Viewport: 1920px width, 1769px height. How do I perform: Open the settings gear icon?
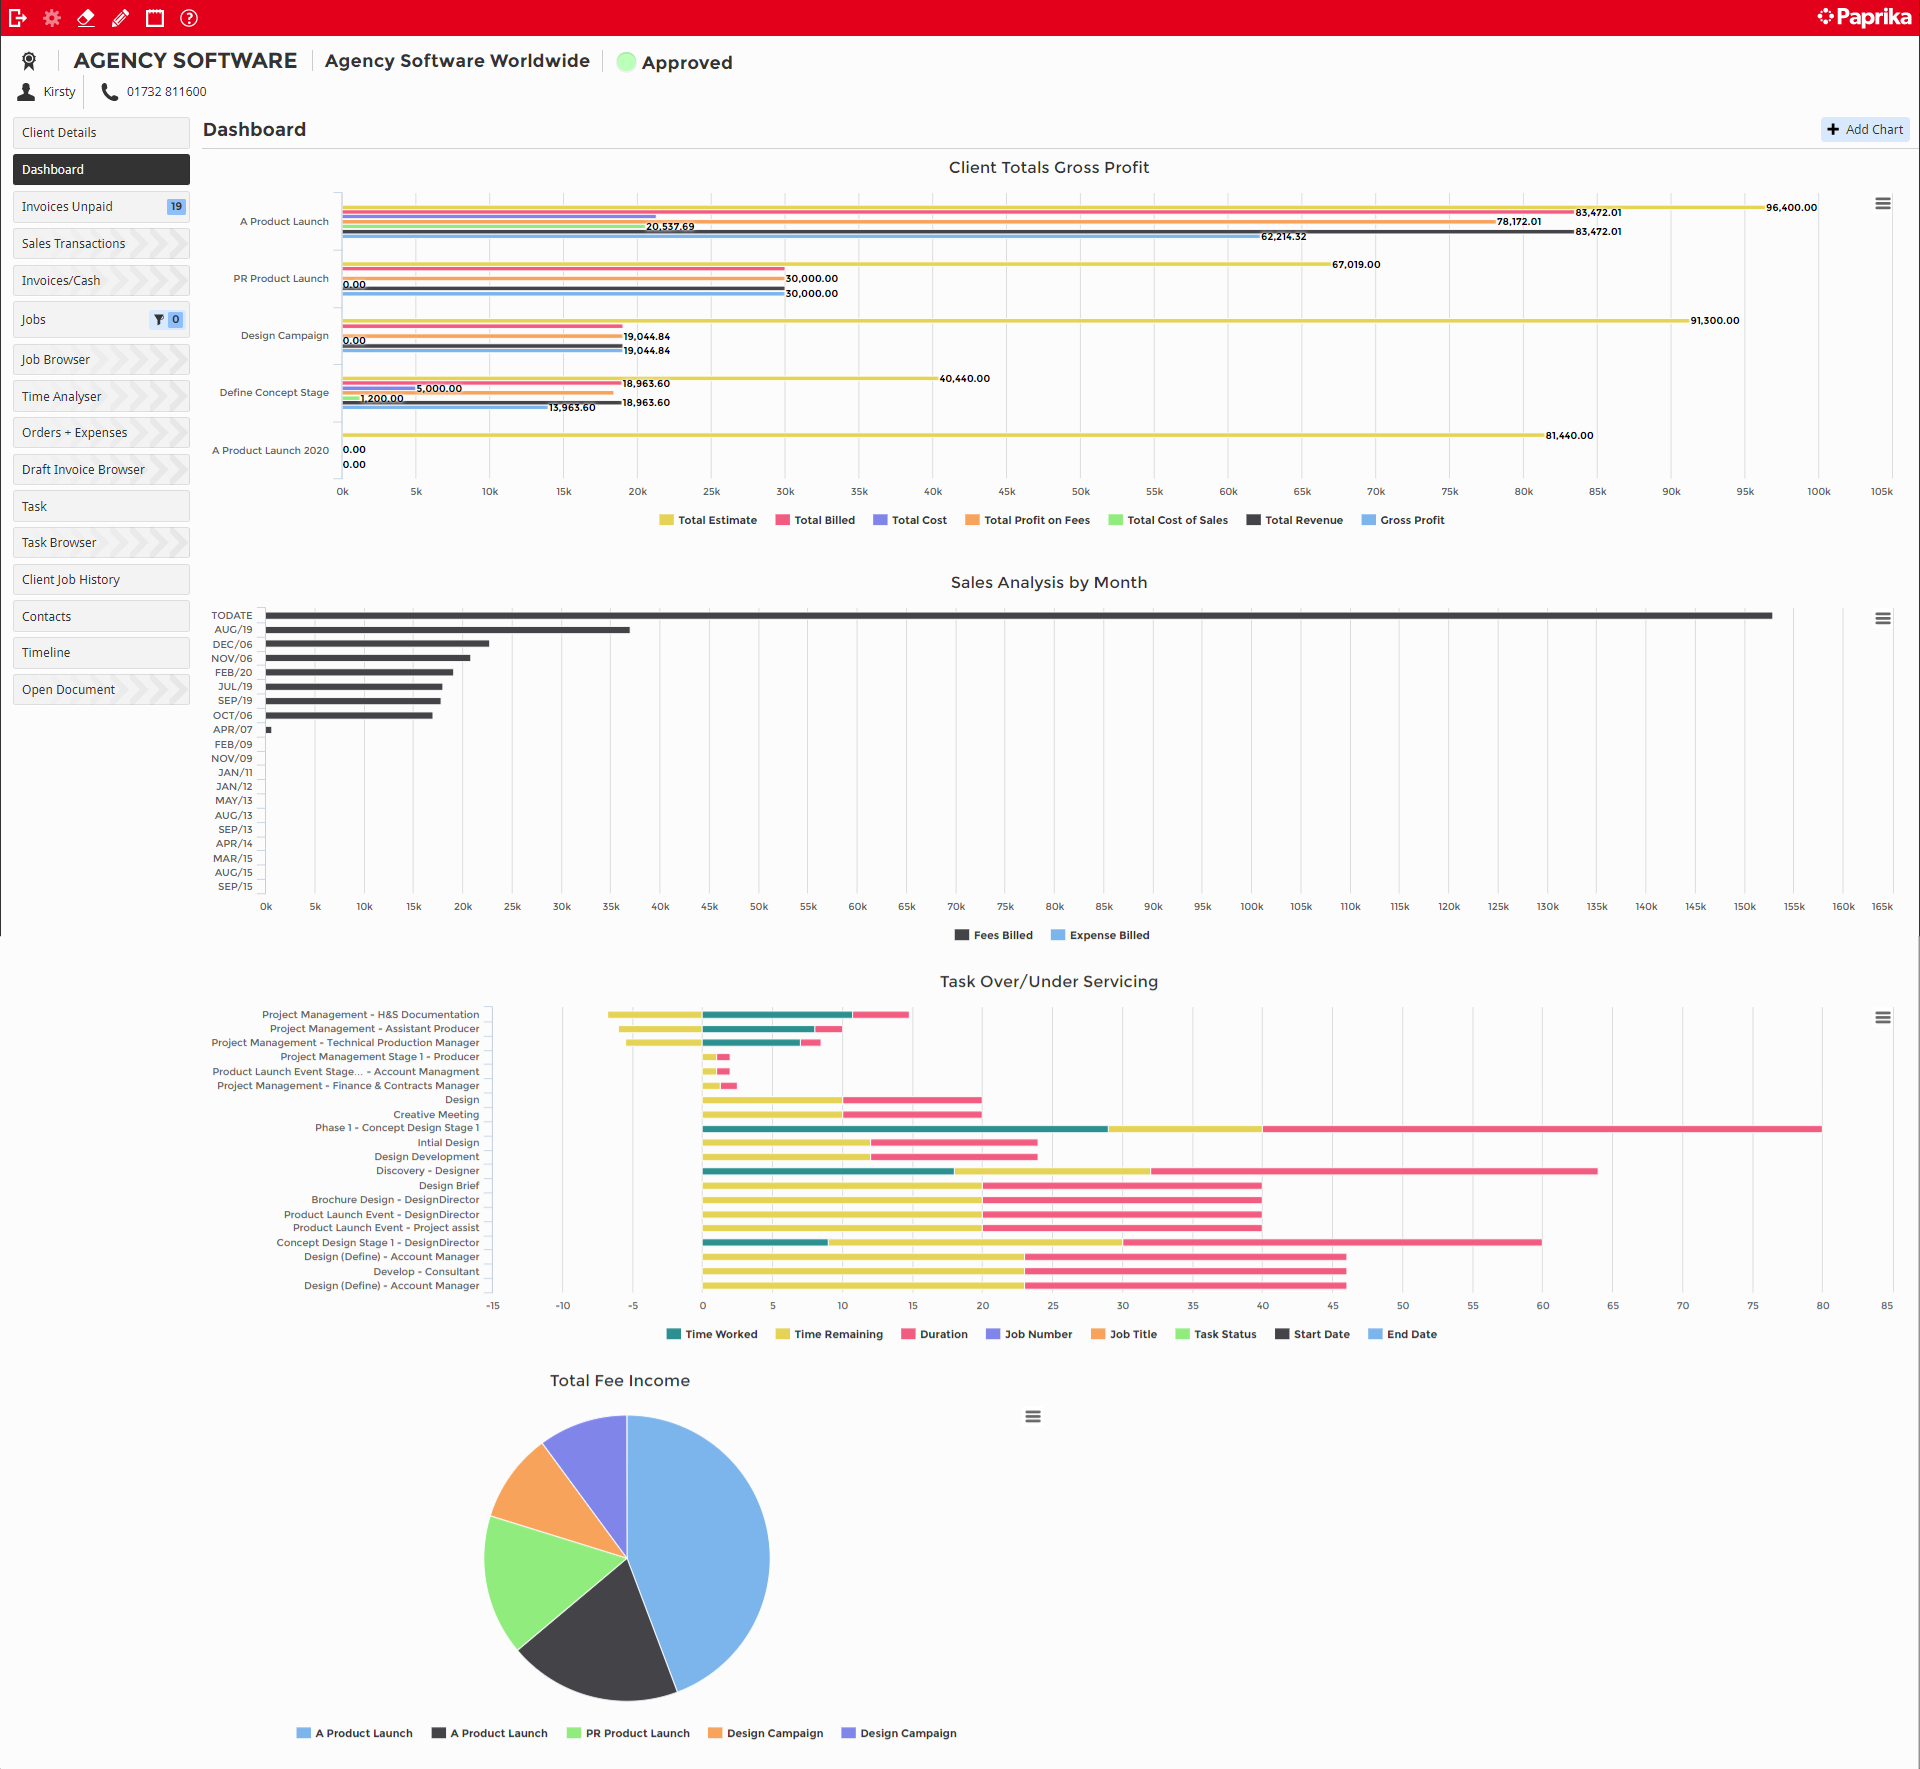[52, 18]
